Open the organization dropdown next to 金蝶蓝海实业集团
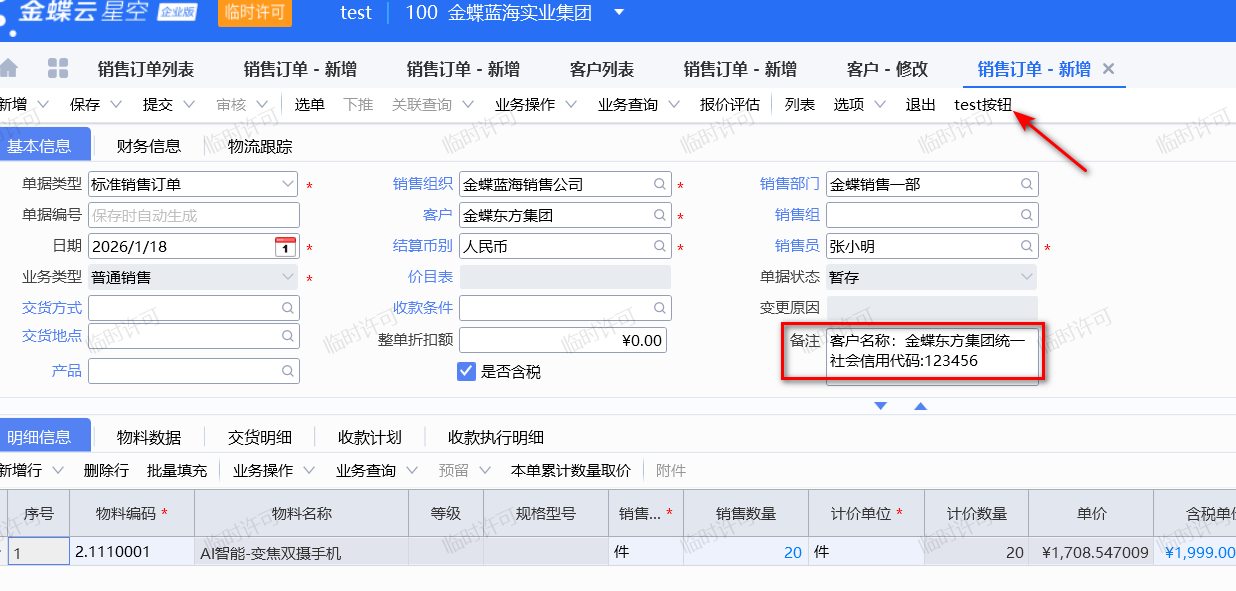The width and height of the screenshot is (1236, 591). (x=618, y=13)
